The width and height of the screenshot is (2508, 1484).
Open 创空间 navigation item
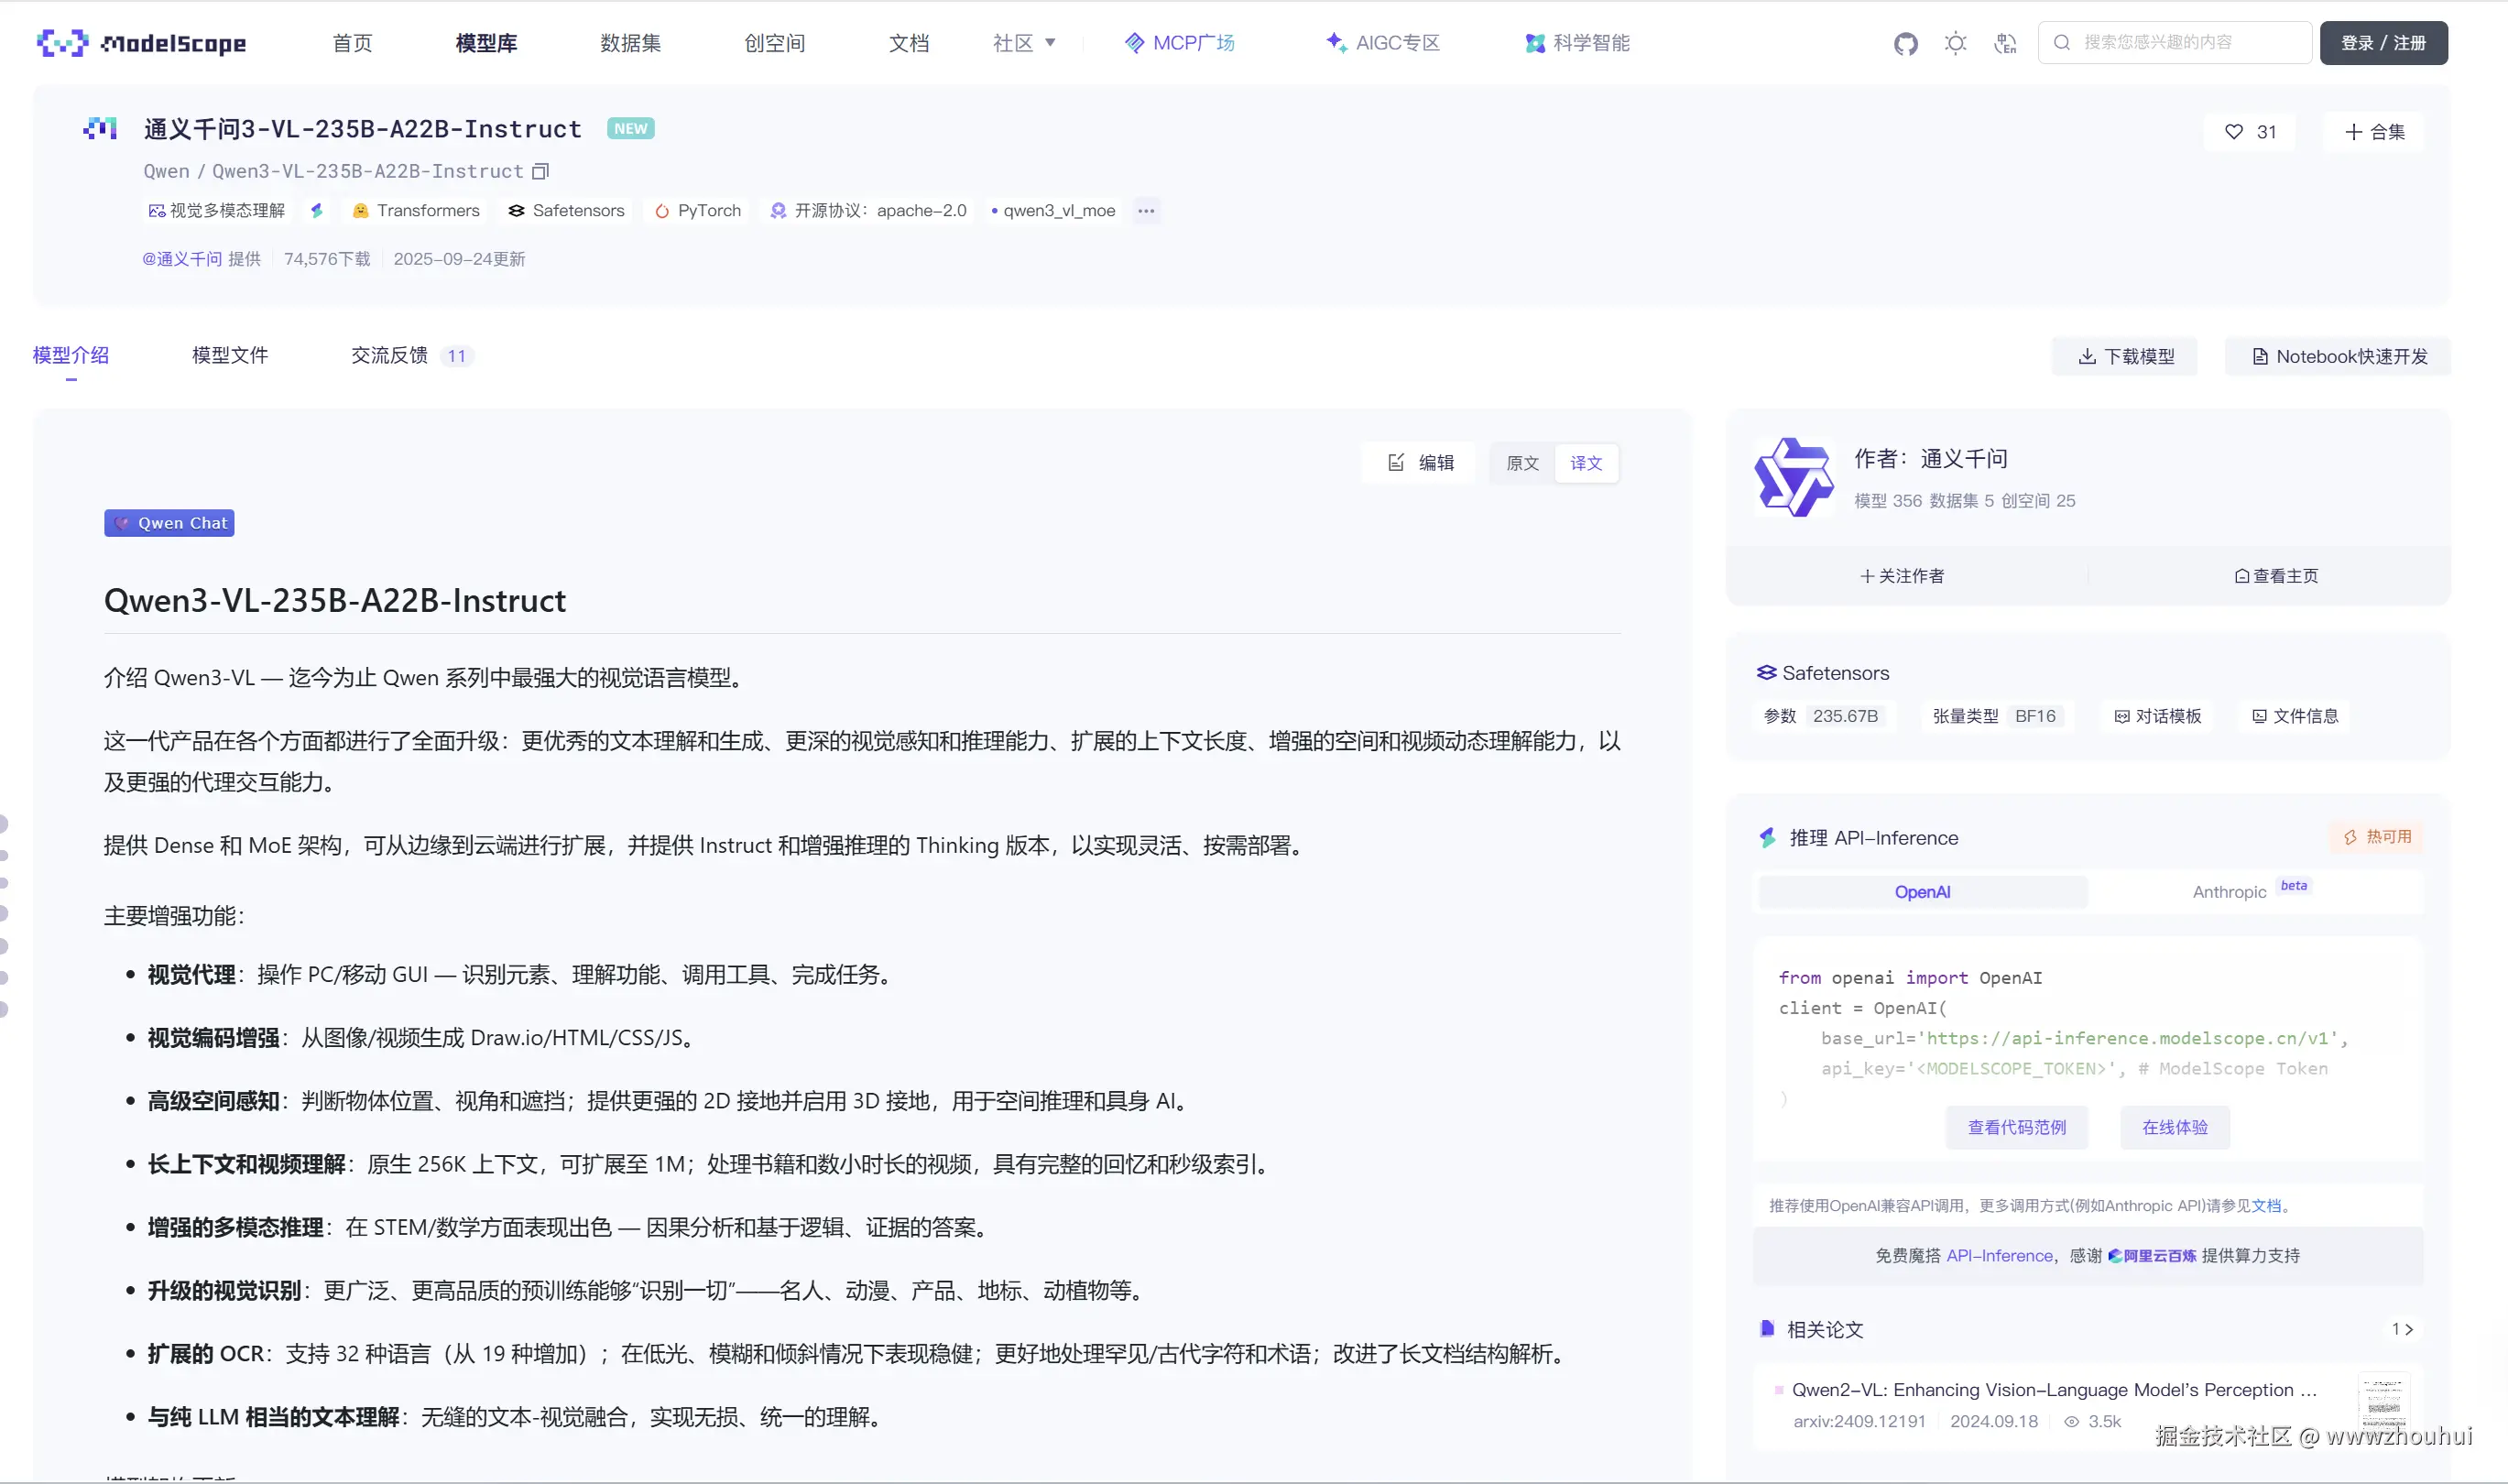click(x=774, y=43)
